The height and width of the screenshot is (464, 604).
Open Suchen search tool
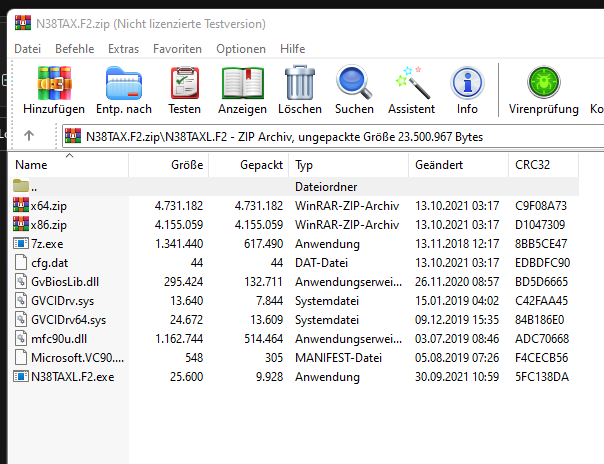(x=354, y=82)
